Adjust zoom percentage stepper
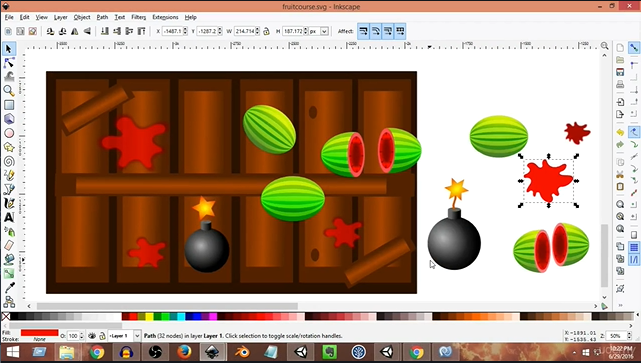Viewport: 641px width, 363px height. 629,336
